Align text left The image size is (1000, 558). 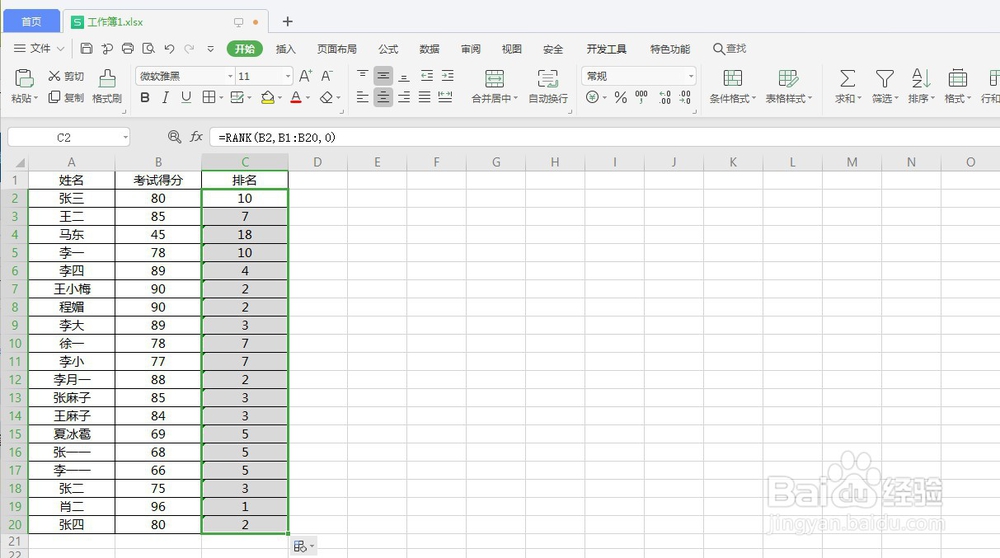(x=362, y=97)
